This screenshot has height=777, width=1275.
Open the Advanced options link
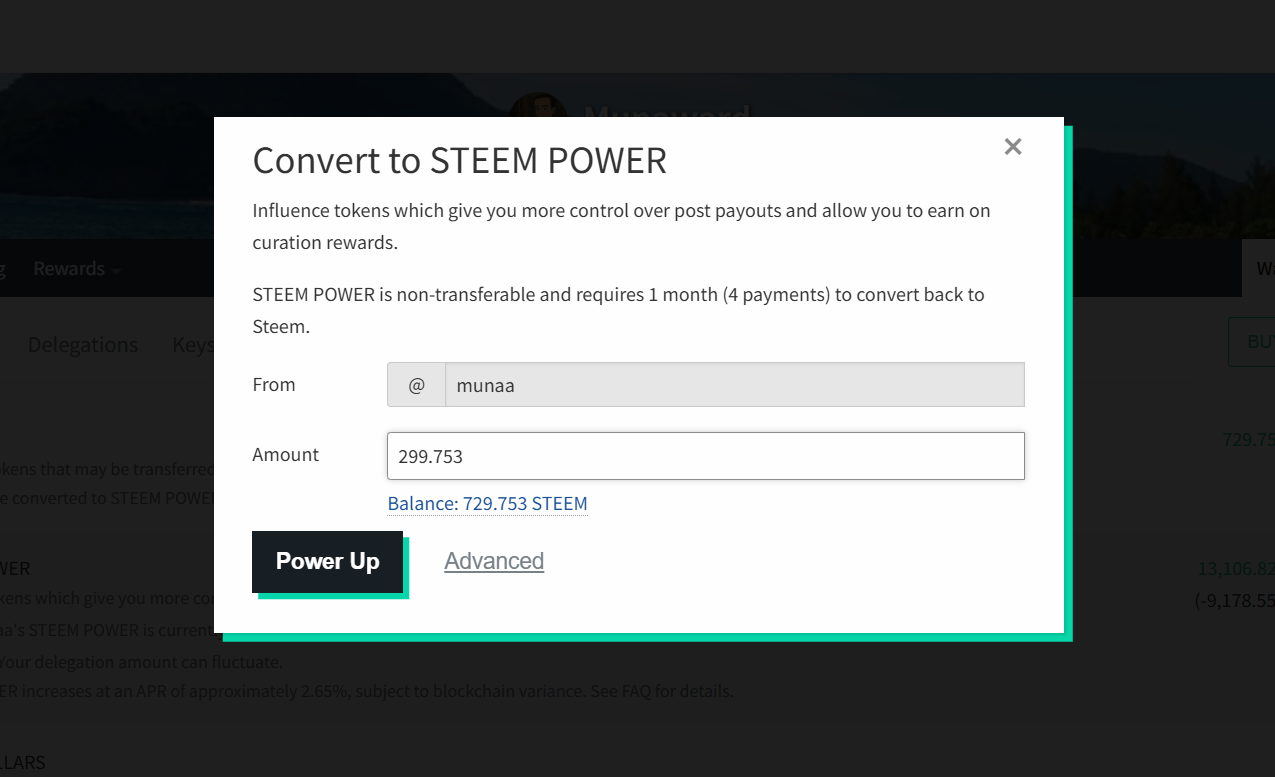494,561
